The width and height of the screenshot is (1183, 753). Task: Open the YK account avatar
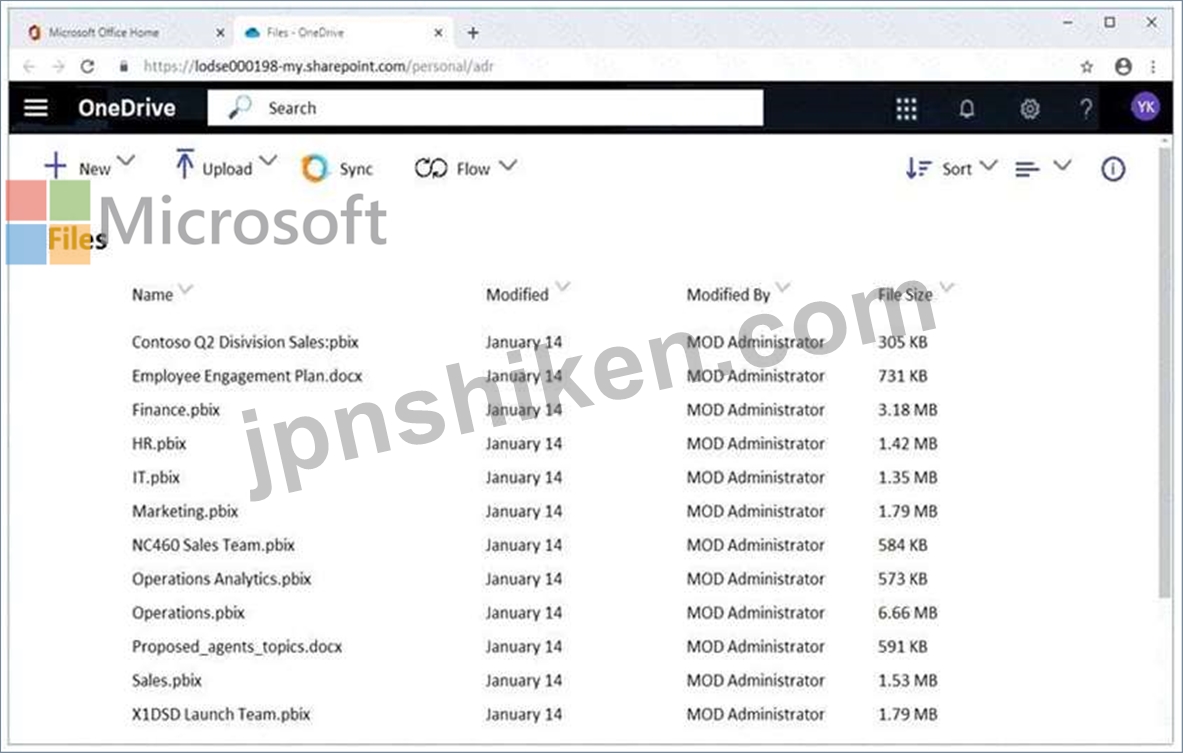tap(1145, 107)
